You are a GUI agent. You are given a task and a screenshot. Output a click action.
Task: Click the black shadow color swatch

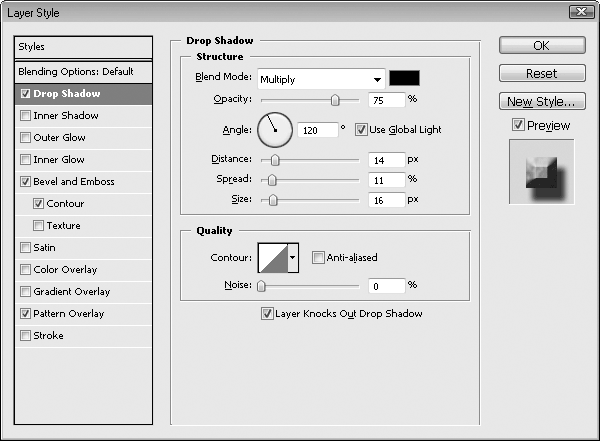tap(404, 78)
